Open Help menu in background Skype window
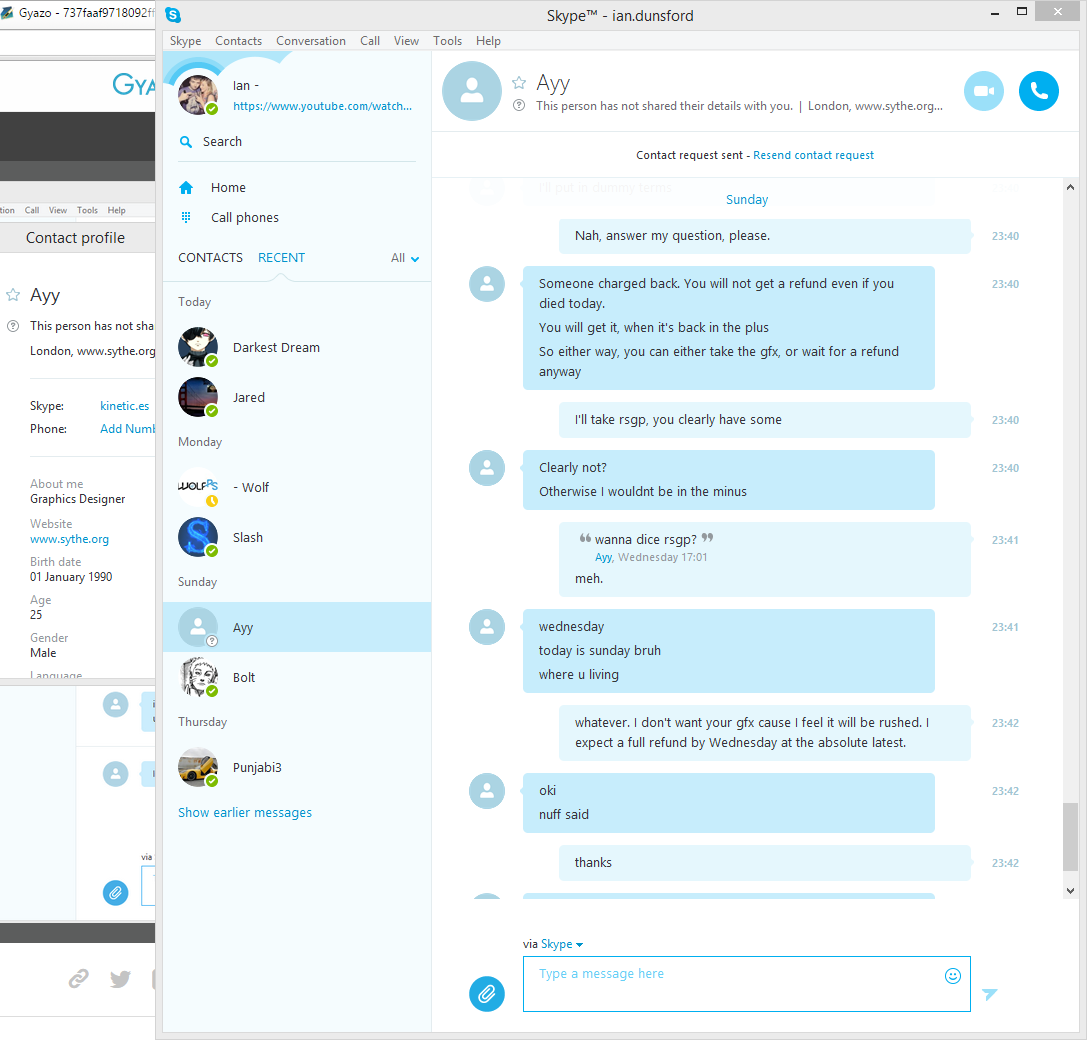This screenshot has height=1040, width=1087. pyautogui.click(x=116, y=210)
